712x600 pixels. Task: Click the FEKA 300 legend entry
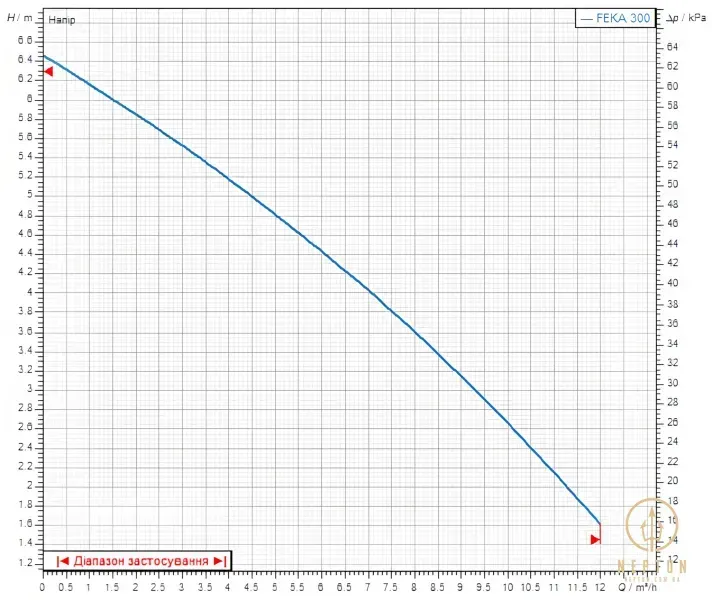click(x=615, y=18)
